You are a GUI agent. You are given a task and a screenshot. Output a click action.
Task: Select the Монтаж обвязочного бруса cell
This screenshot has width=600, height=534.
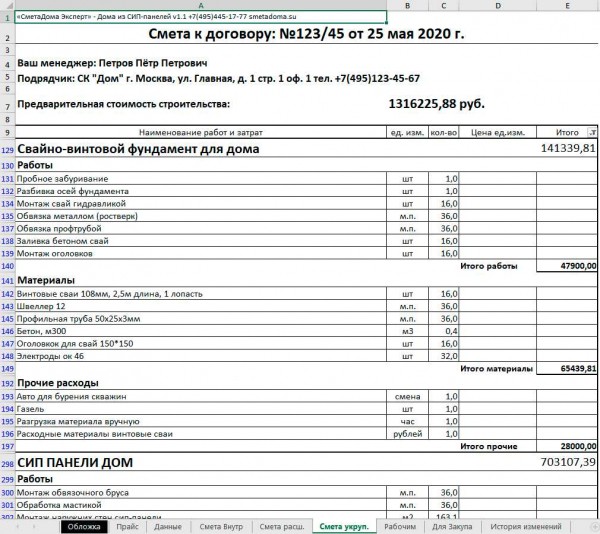[x=201, y=492]
